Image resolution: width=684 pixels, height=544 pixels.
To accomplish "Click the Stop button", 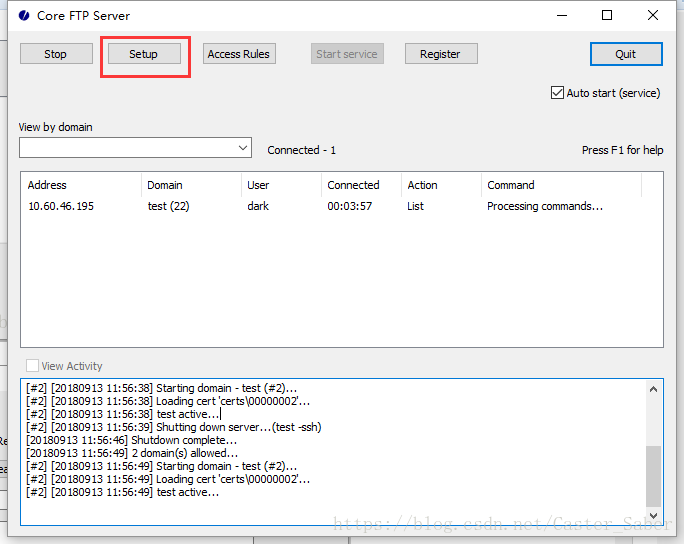I will (56, 54).
